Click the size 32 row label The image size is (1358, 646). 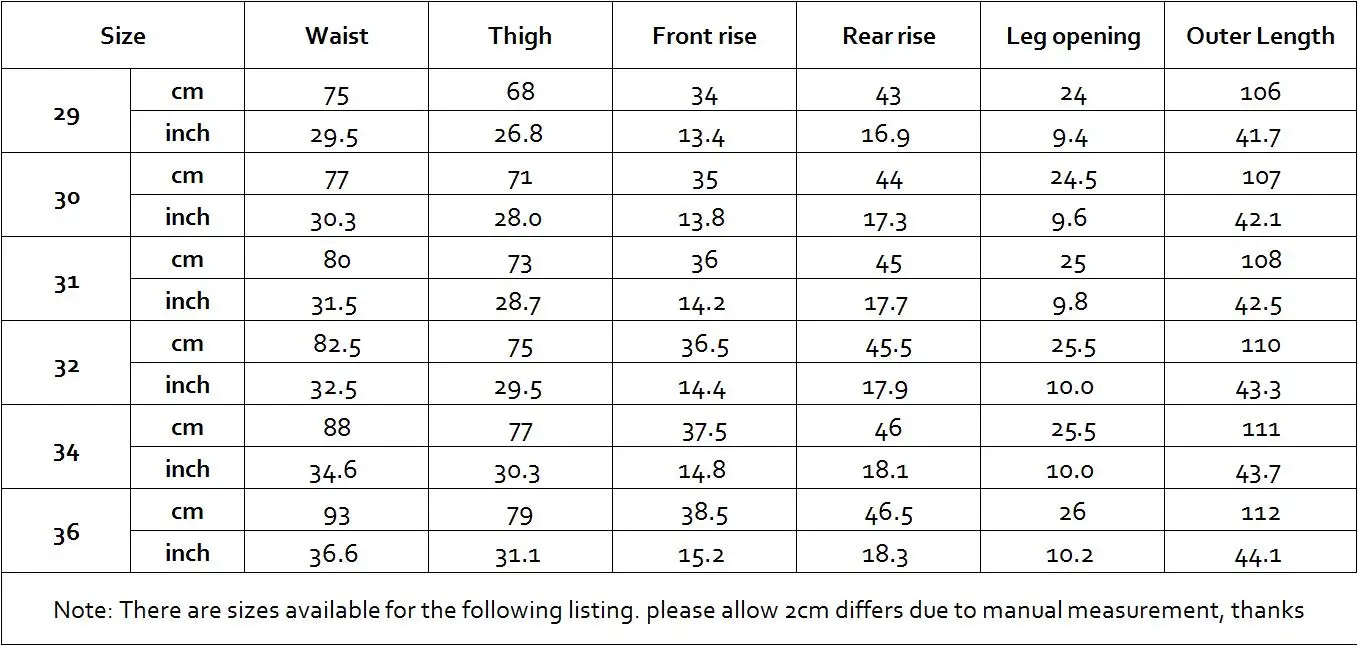click(66, 365)
